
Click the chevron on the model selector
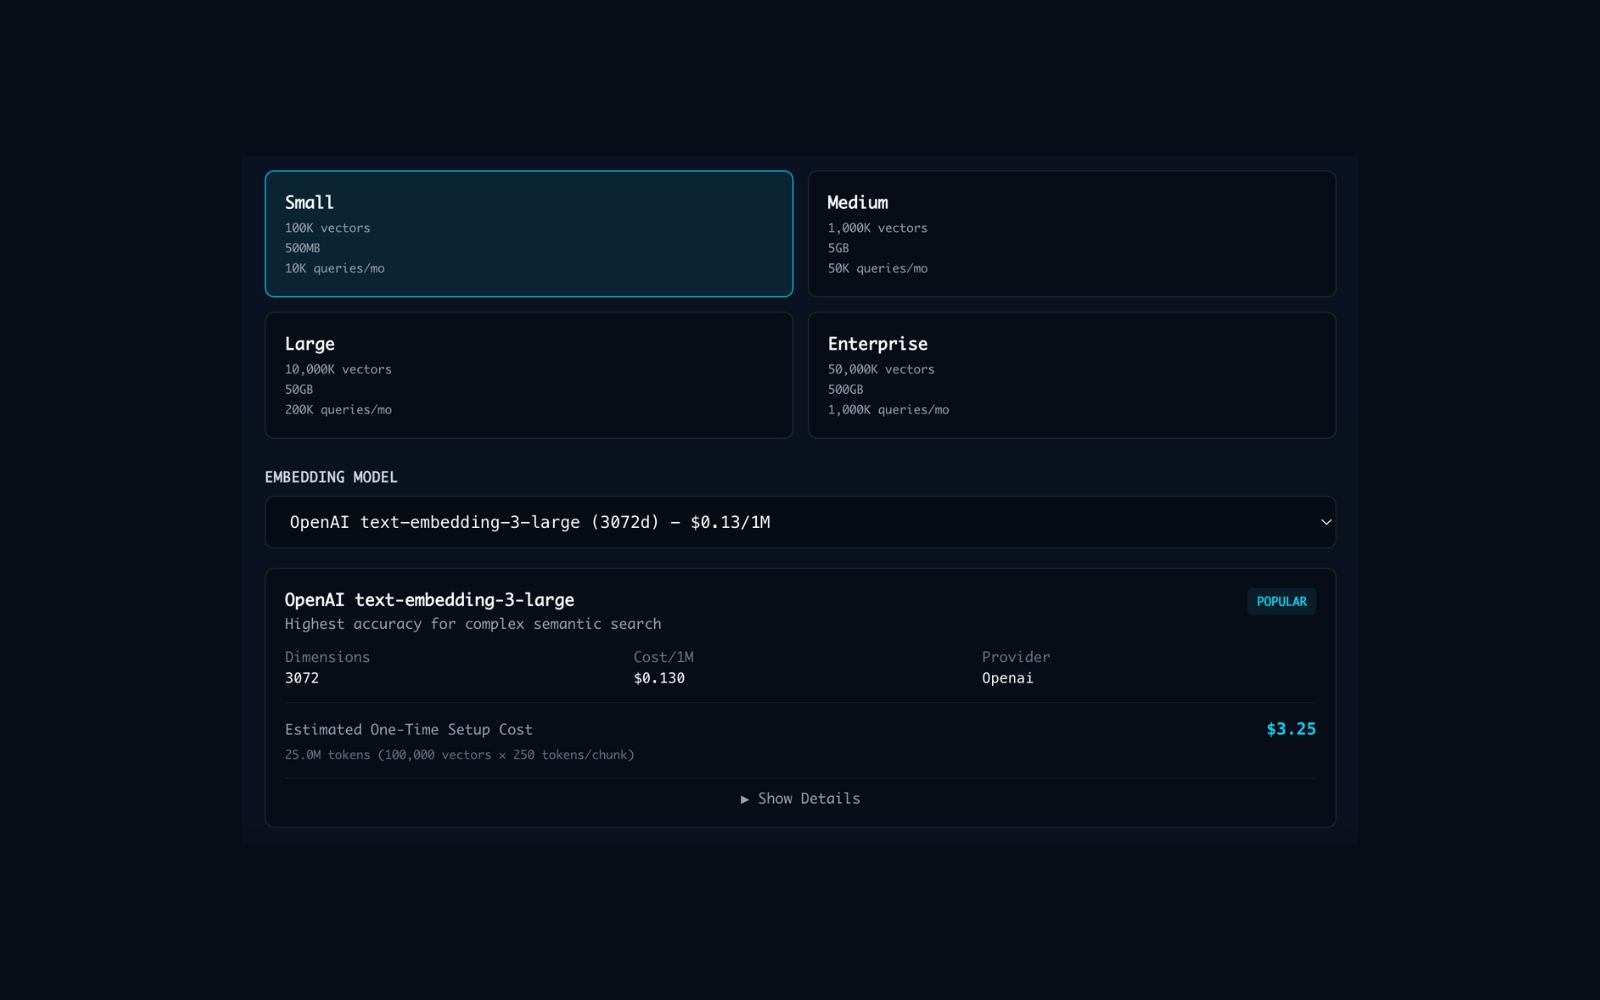pos(1326,521)
